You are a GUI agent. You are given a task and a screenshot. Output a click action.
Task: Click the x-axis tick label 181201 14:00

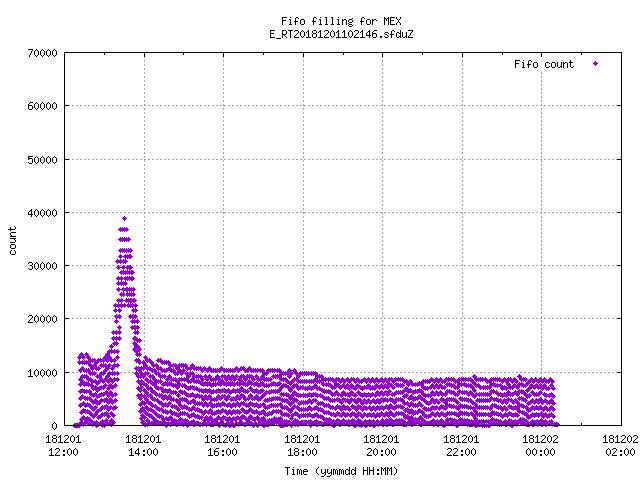pyautogui.click(x=143, y=446)
